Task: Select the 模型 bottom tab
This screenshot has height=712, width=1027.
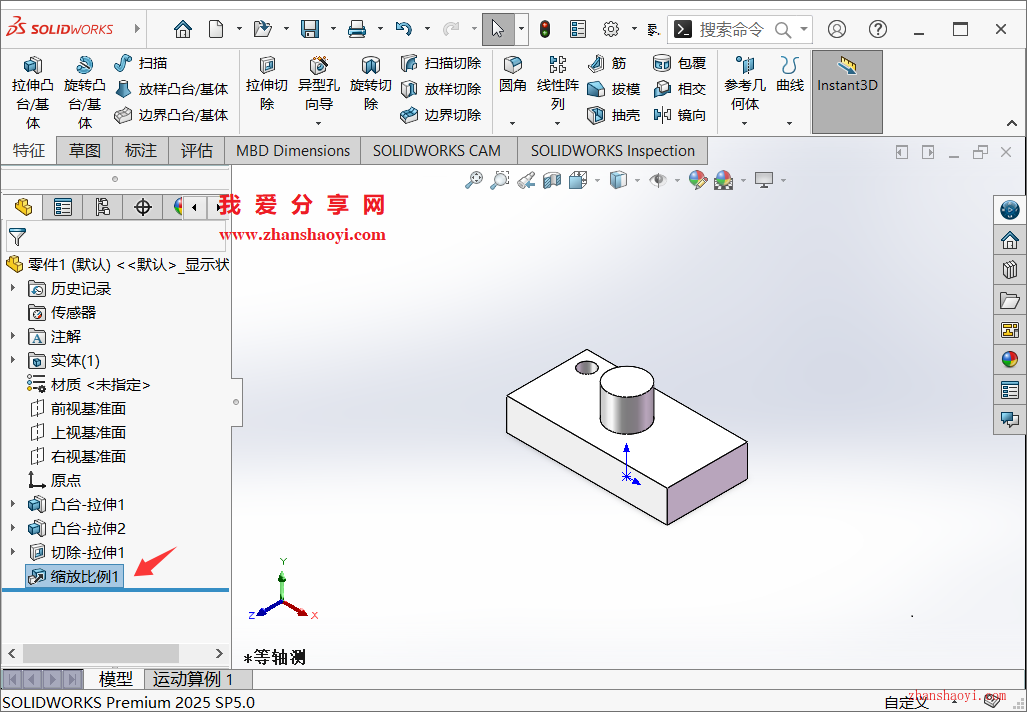Action: click(x=115, y=679)
